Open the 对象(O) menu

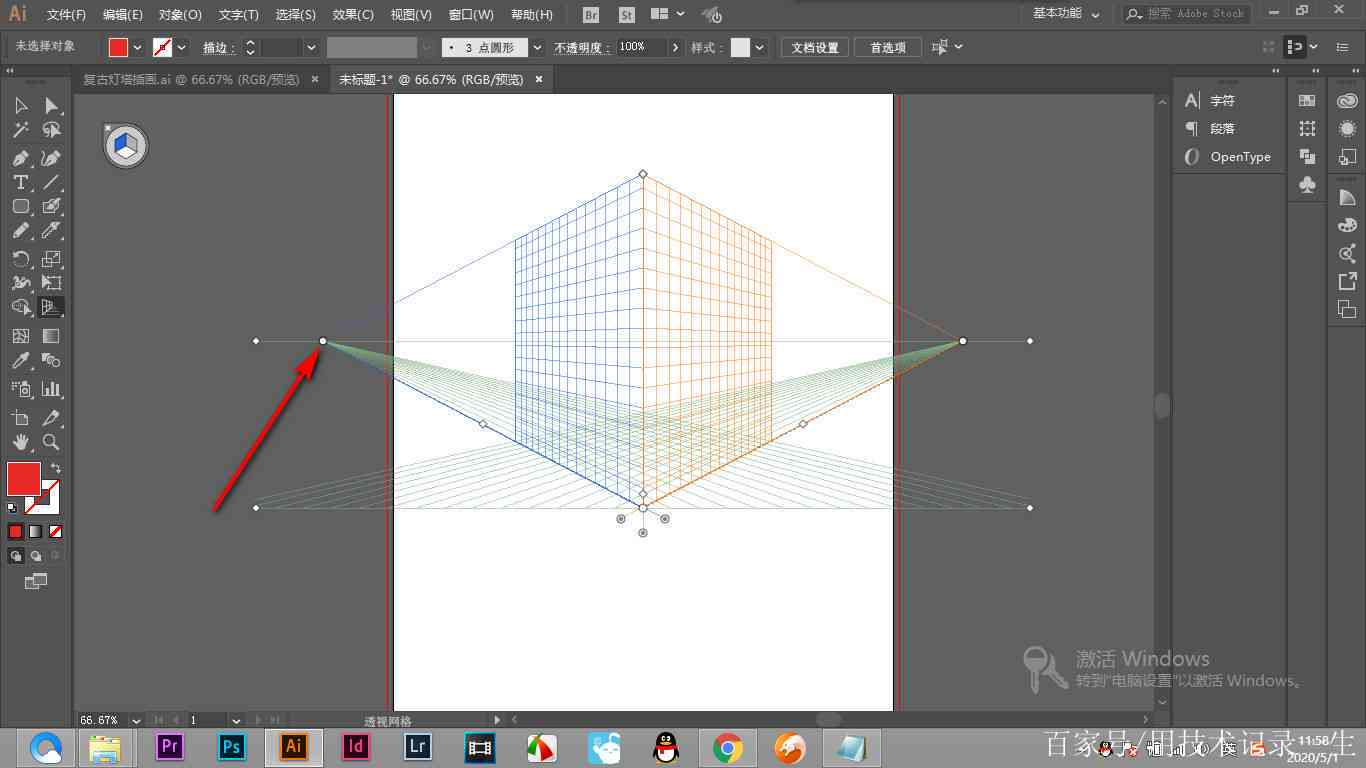180,15
